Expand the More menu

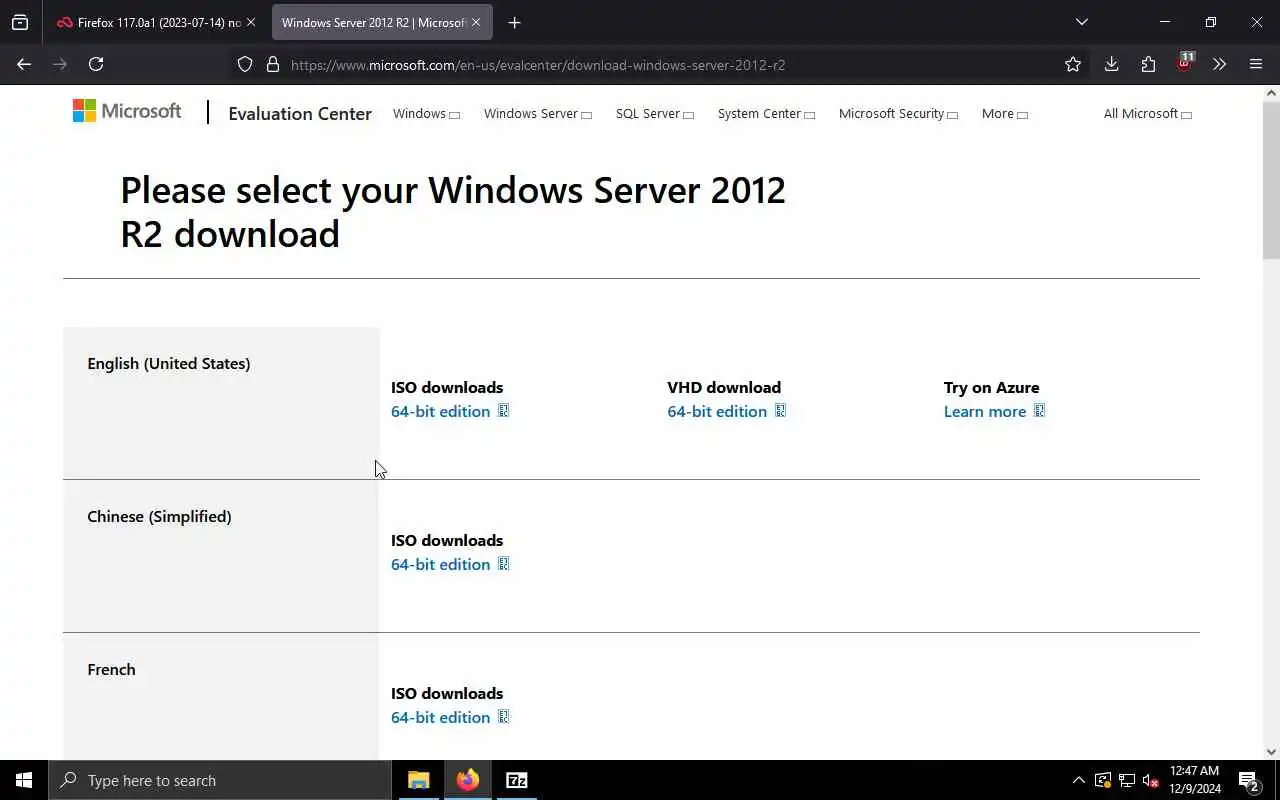click(x=1005, y=114)
